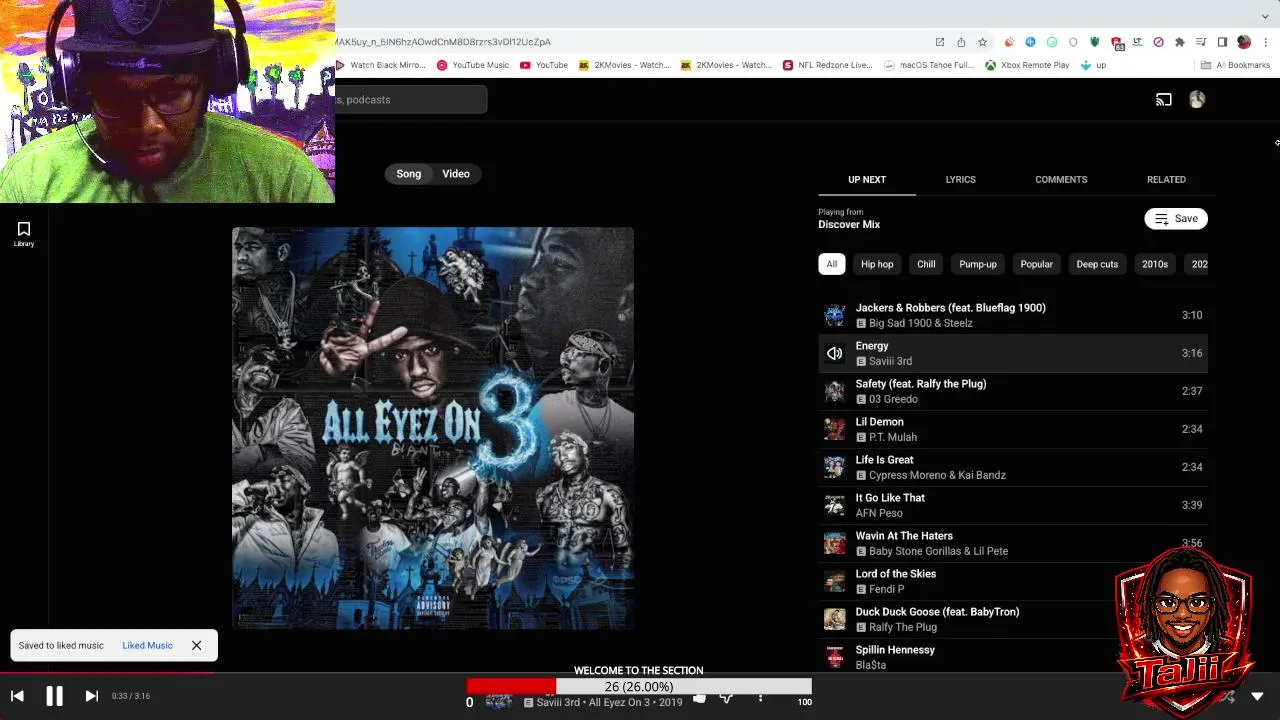Click the Duck Duck Goose thumbnail

[x=834, y=619]
